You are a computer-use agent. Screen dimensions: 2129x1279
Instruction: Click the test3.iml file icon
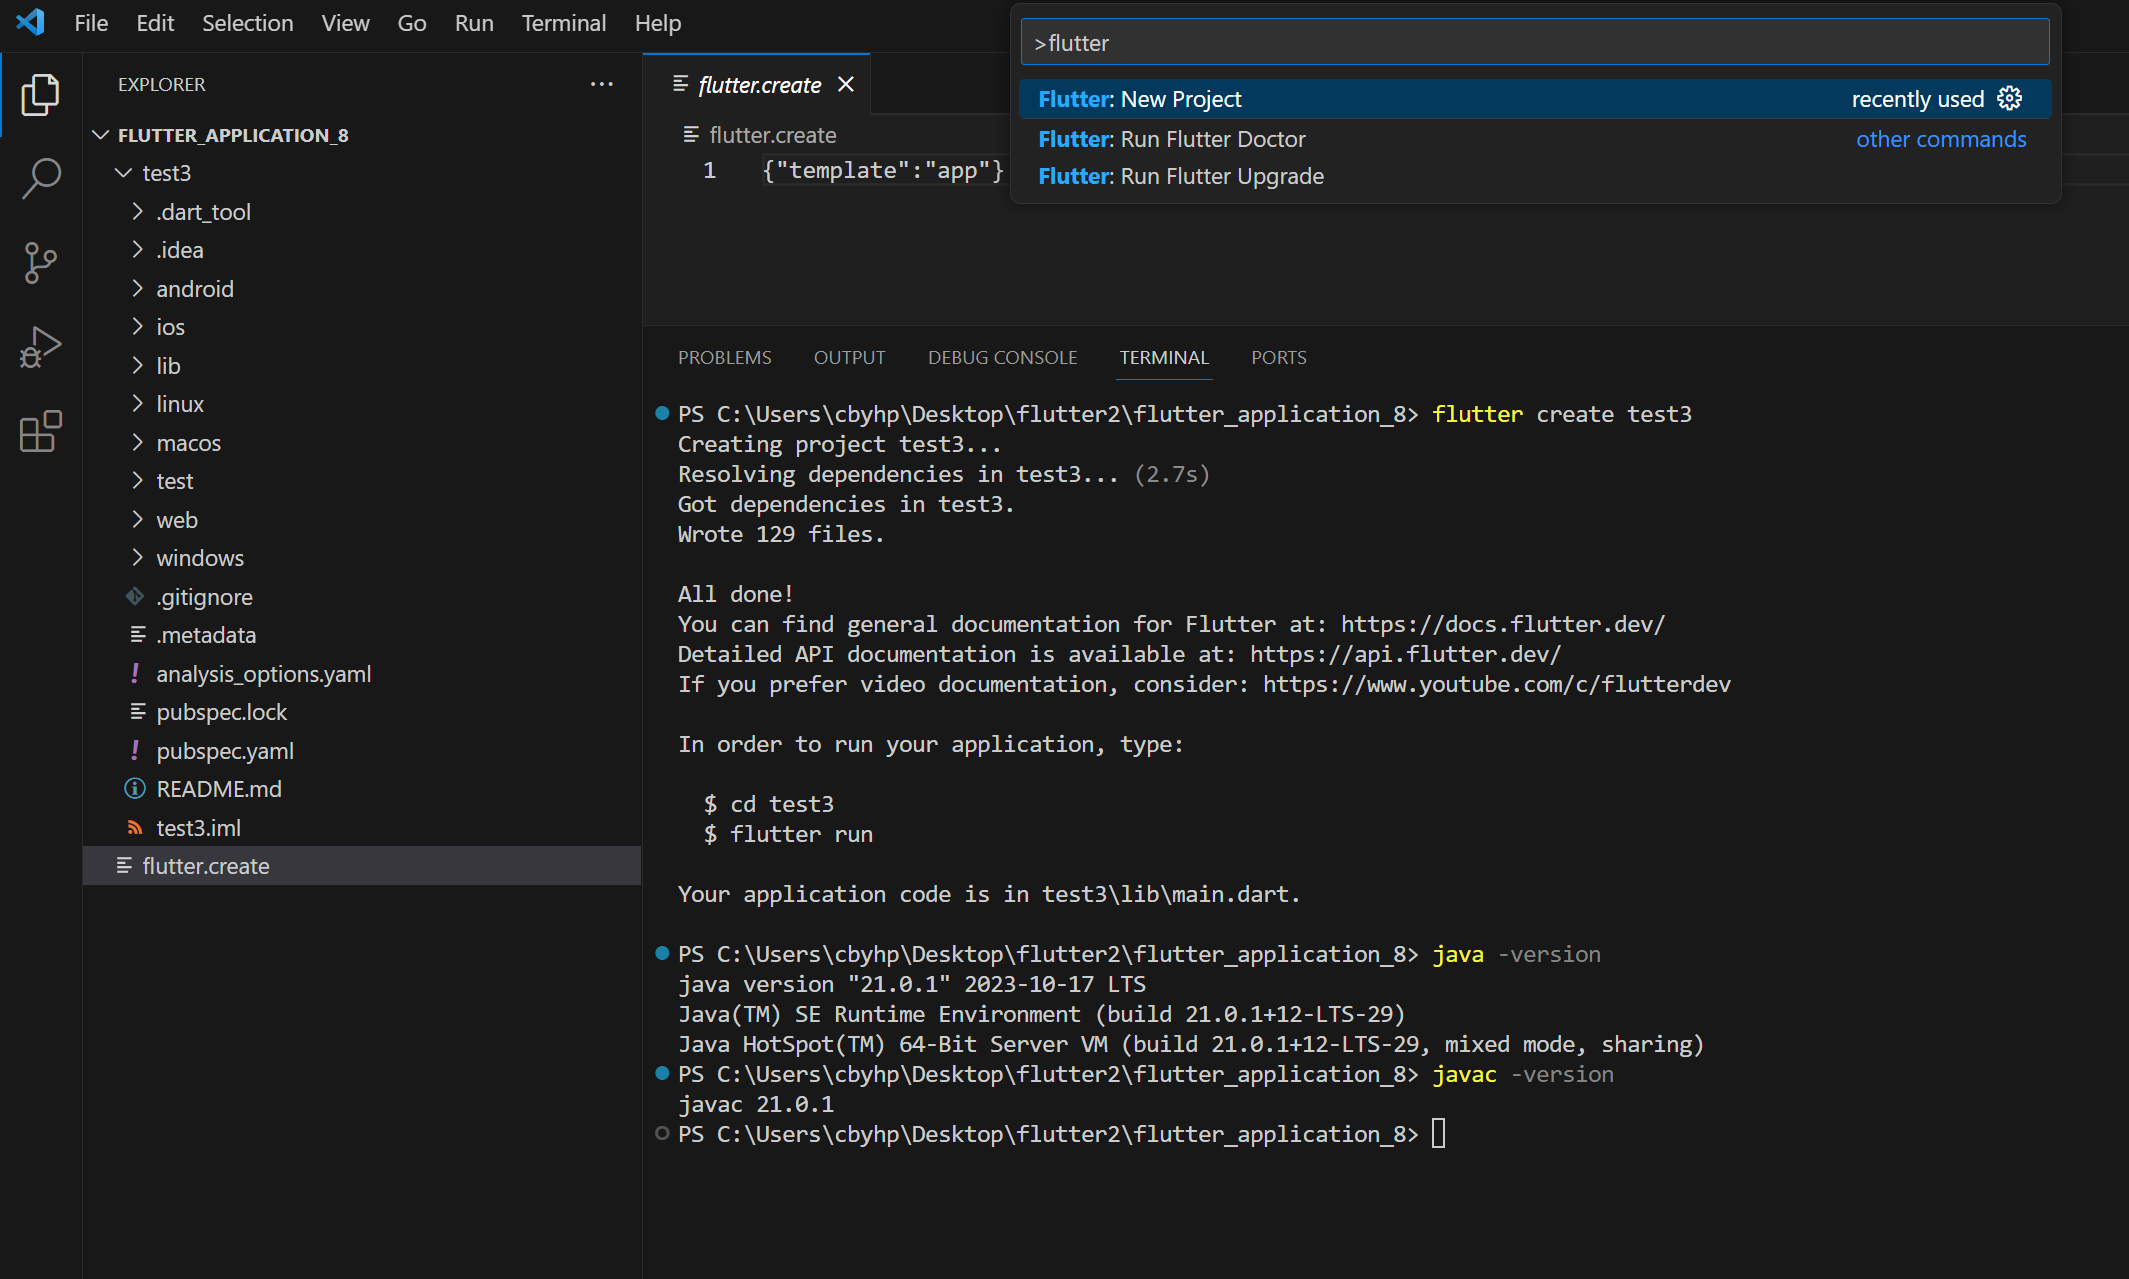[135, 827]
